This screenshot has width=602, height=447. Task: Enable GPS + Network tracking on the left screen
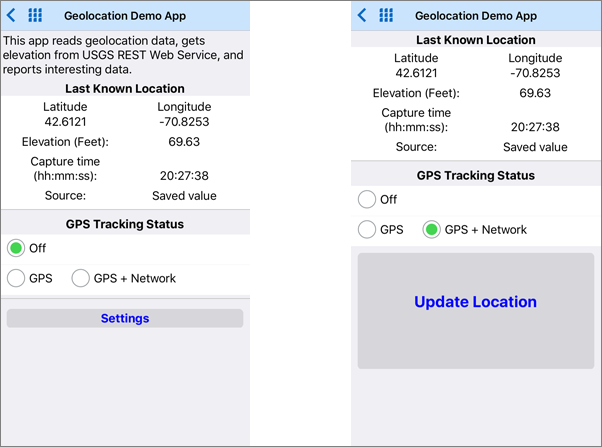81,278
